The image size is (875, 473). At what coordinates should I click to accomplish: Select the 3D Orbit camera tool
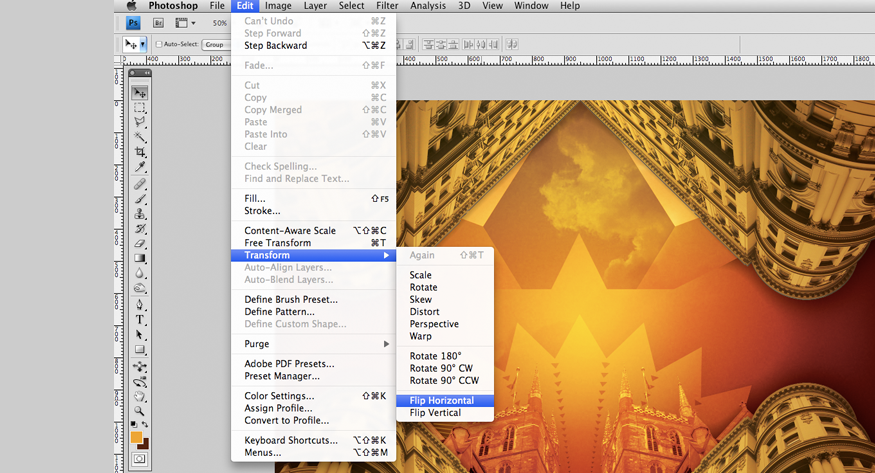click(x=140, y=382)
